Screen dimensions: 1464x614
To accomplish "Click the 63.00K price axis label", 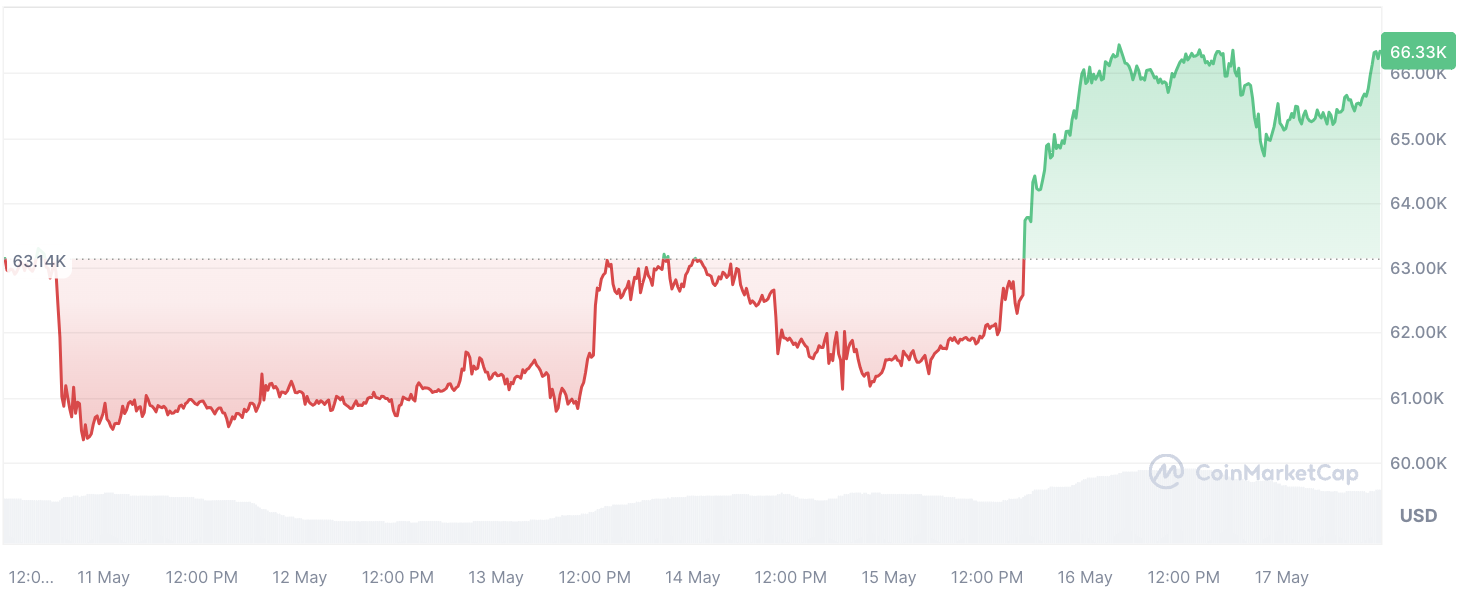I will tap(1418, 269).
